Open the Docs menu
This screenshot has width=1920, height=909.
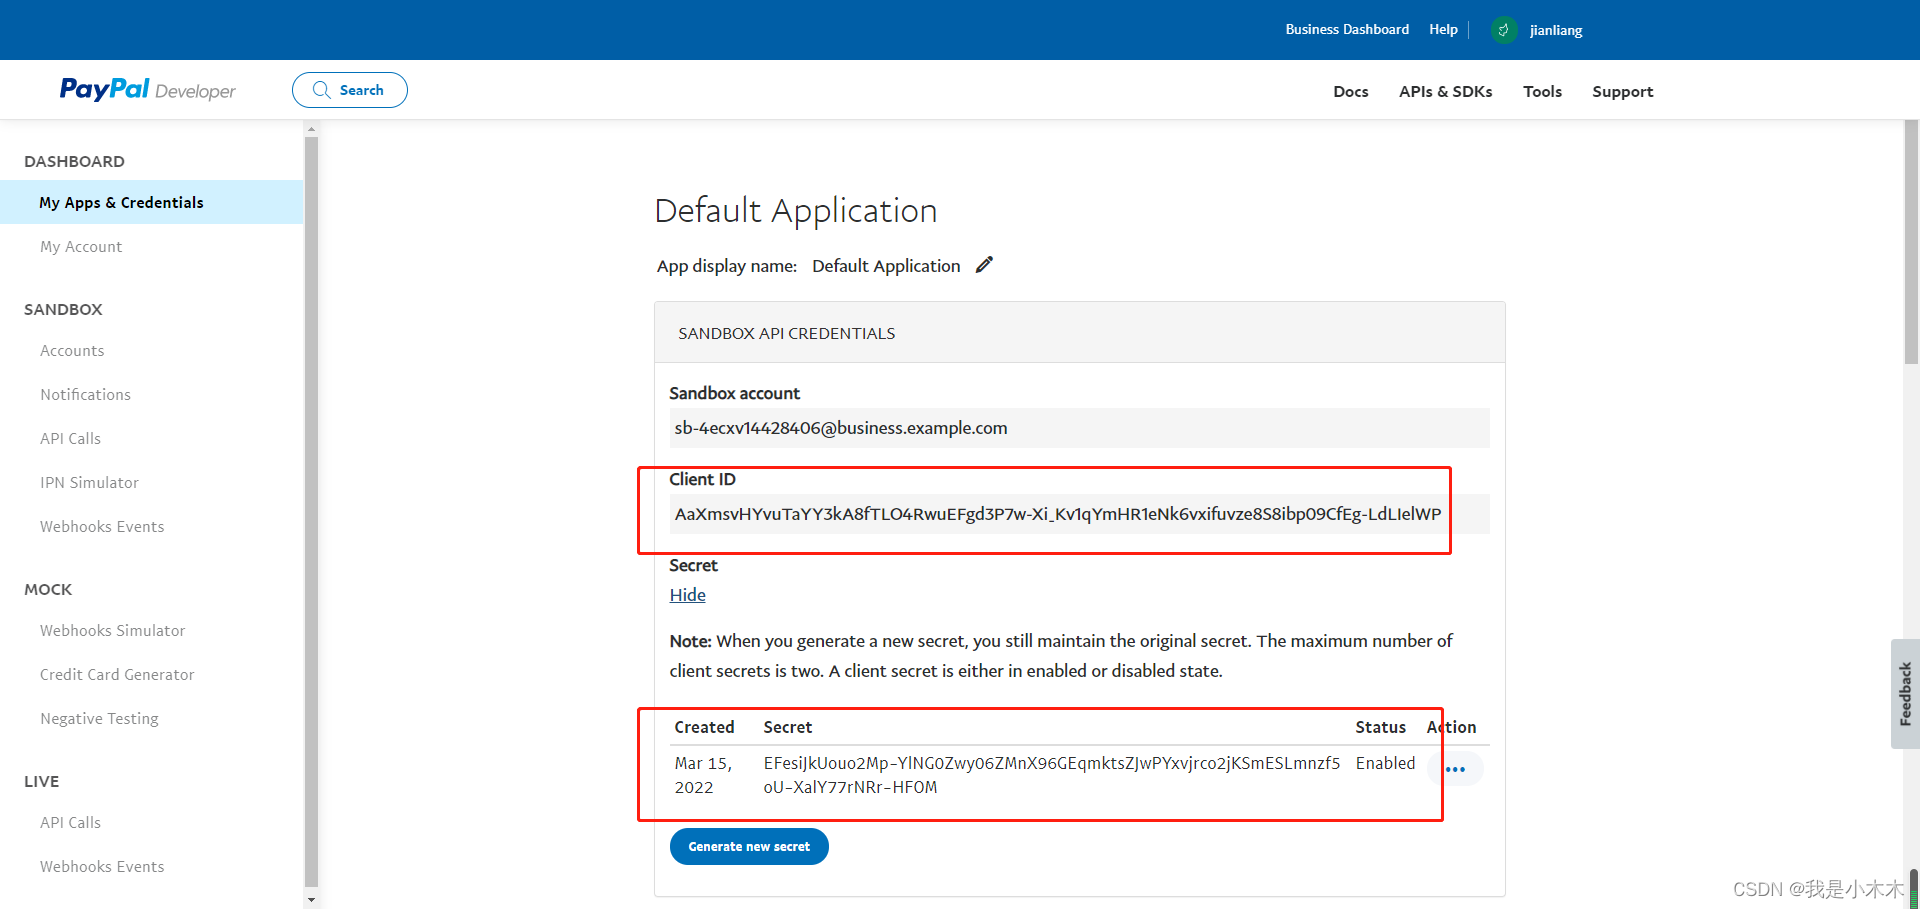[1351, 91]
